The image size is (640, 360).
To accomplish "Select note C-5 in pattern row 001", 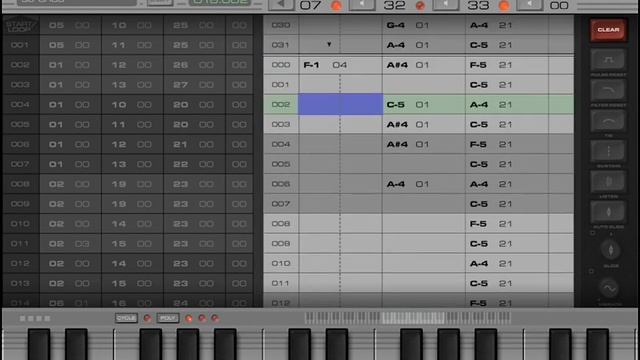I will point(479,85).
